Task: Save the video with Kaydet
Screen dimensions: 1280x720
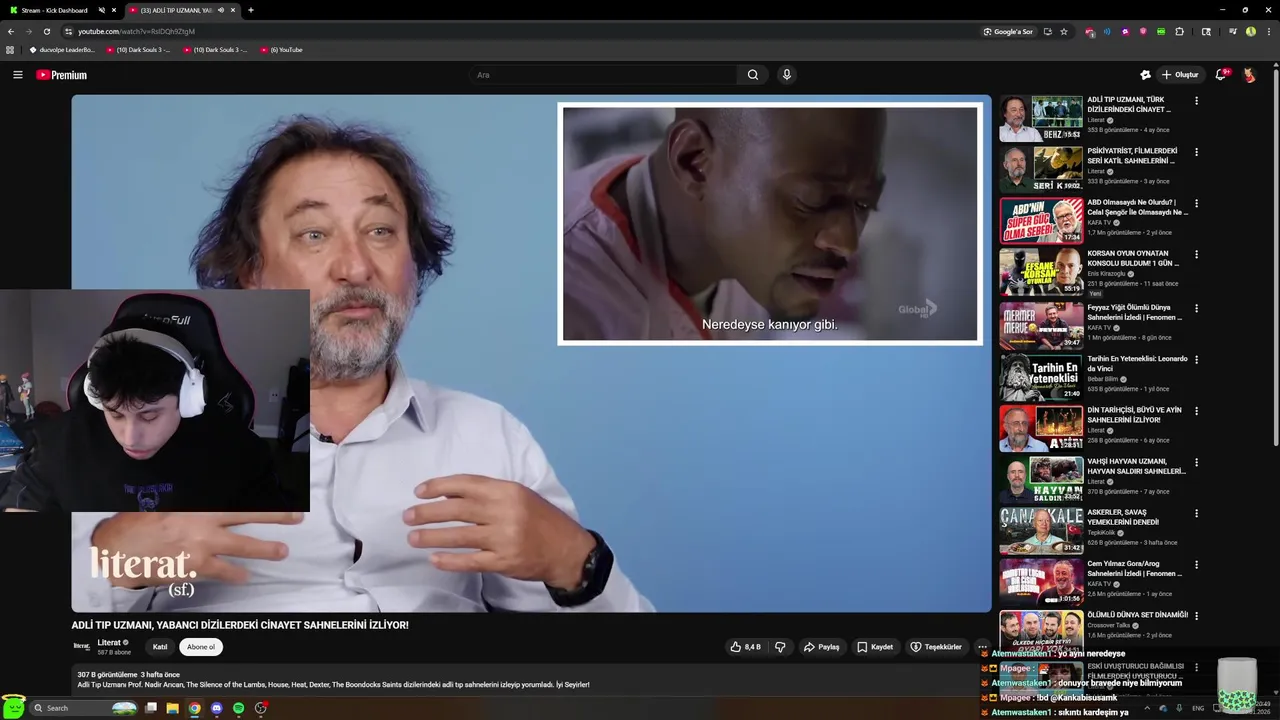Action: pyautogui.click(x=875, y=647)
